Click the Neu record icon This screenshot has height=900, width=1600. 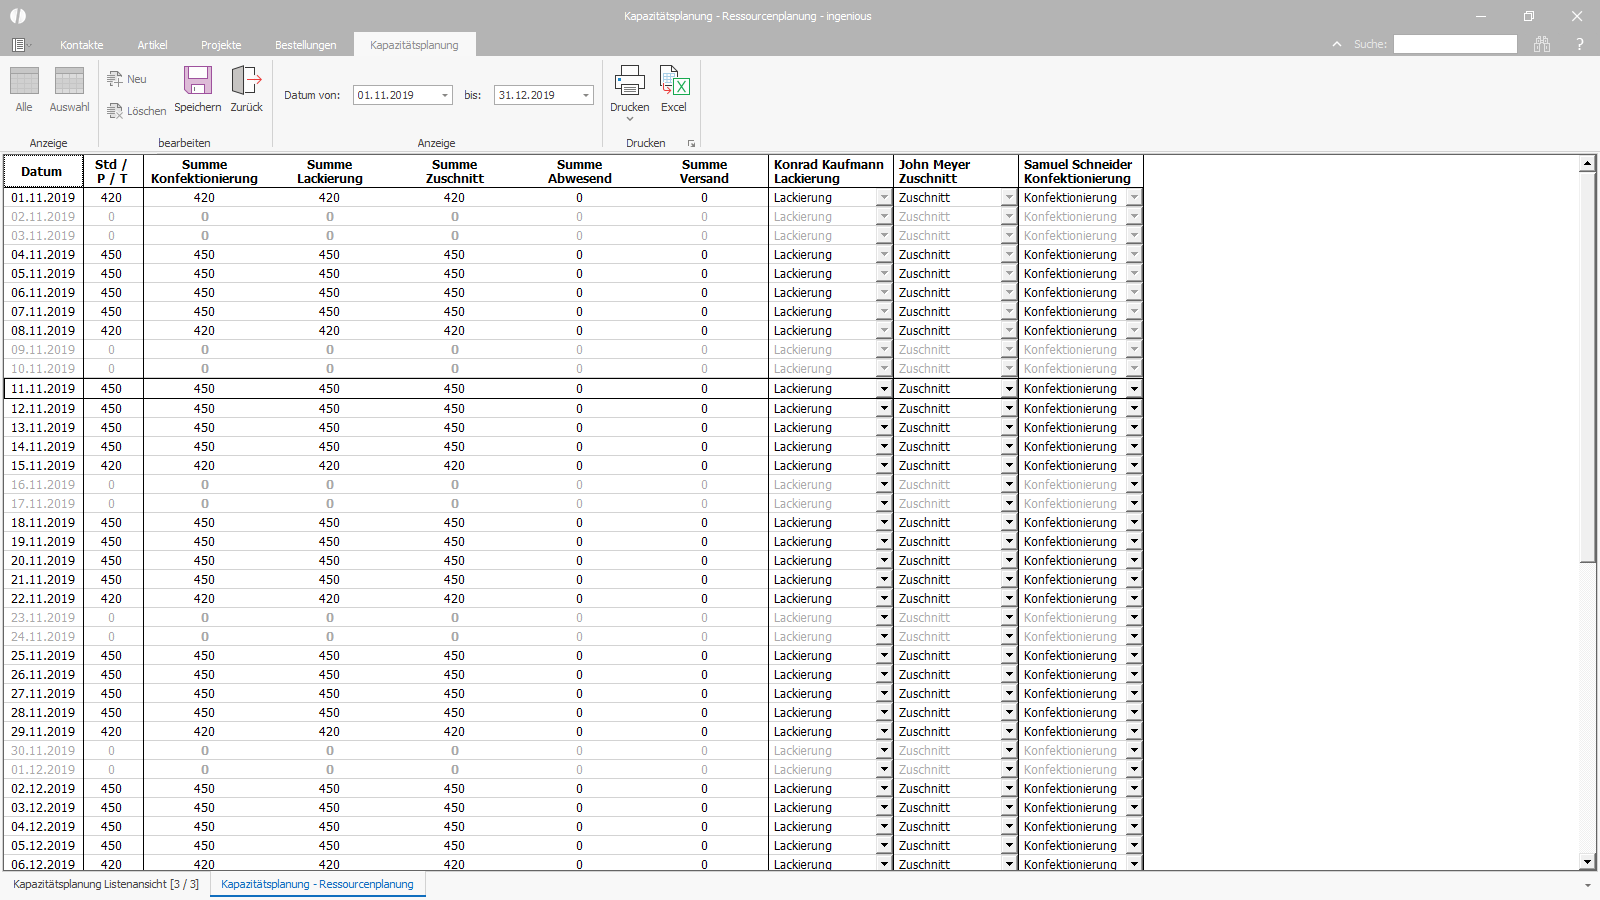116,79
